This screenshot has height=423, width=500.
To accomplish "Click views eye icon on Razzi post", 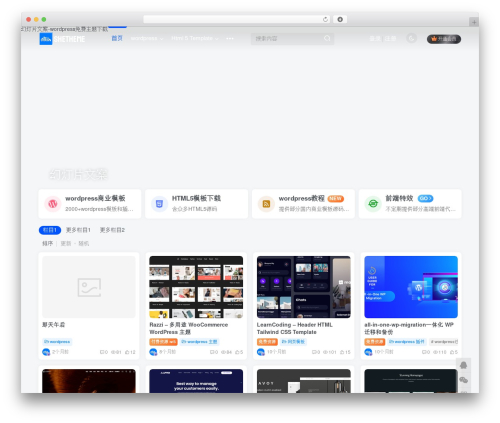I will coord(223,352).
